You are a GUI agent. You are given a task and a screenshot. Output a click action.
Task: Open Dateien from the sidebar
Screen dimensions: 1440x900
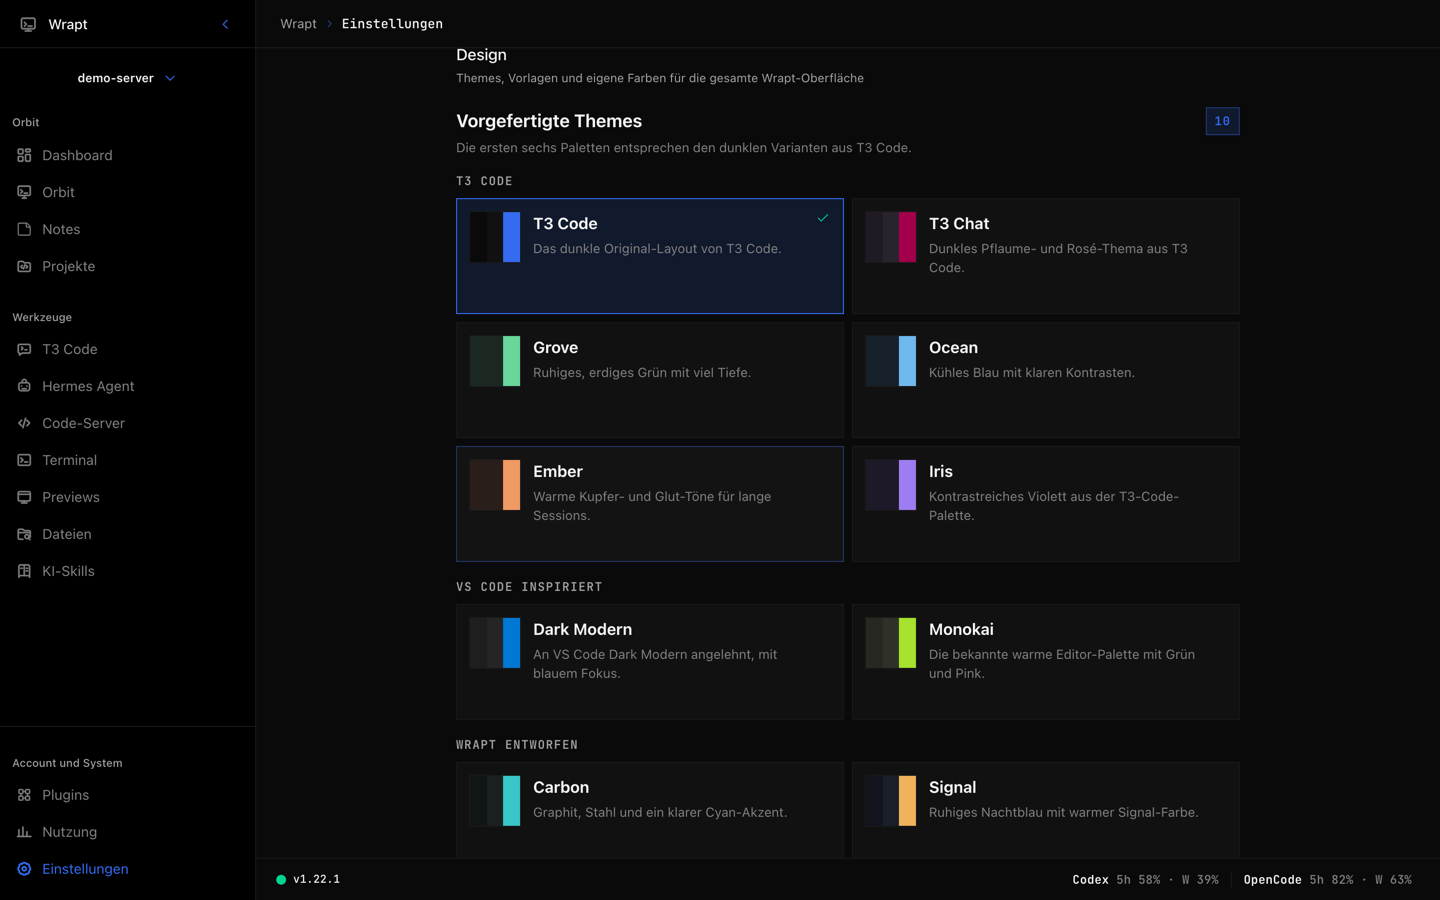point(127,534)
